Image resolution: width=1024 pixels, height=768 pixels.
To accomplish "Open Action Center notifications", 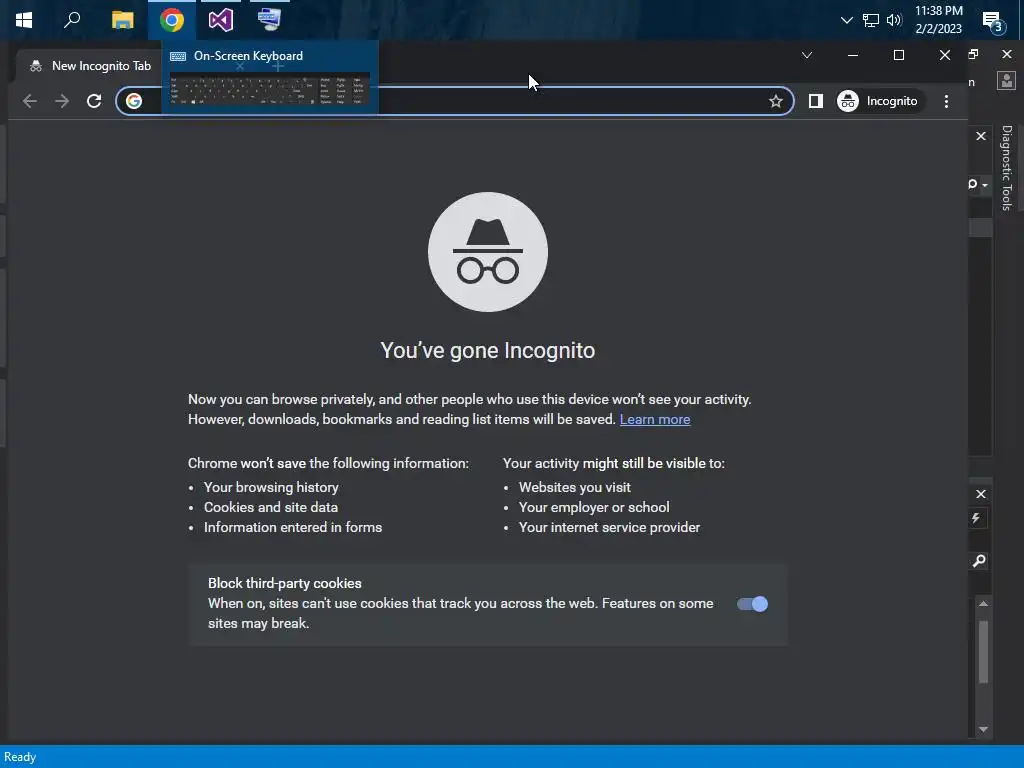I will point(993,21).
